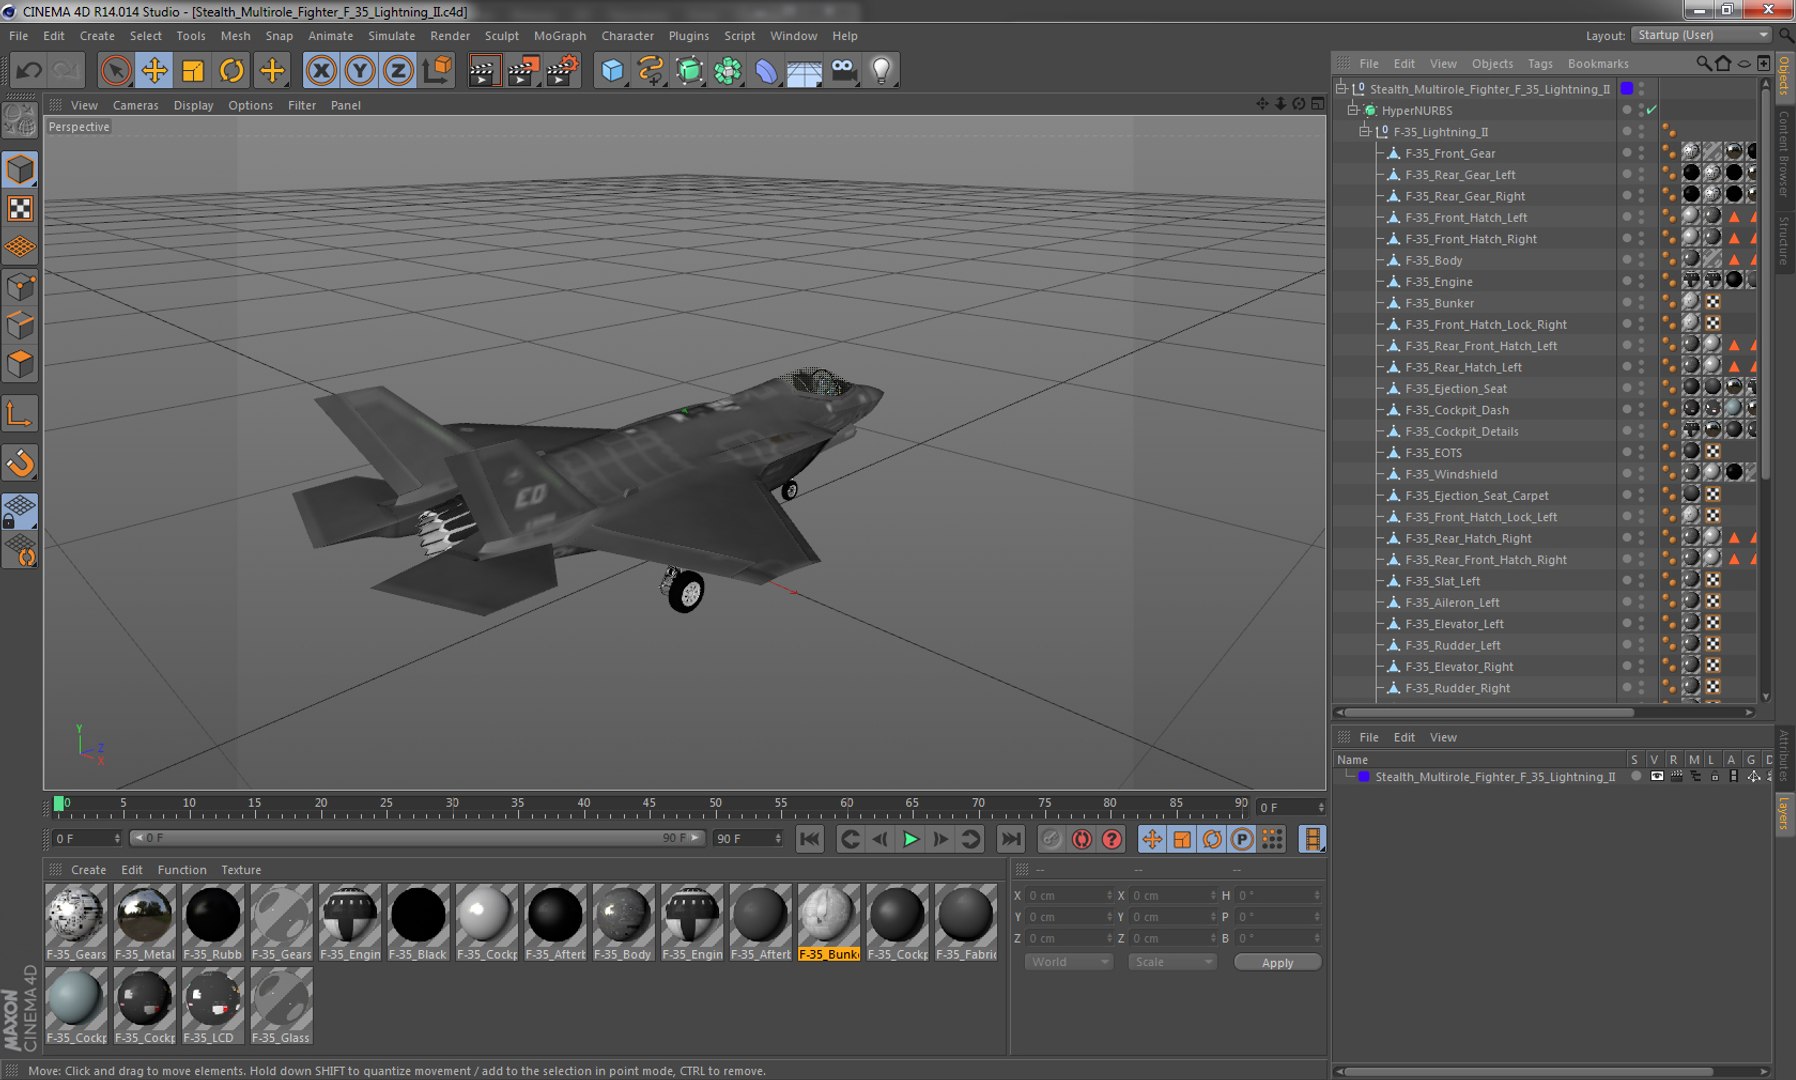Open Render Settings icon

point(563,70)
